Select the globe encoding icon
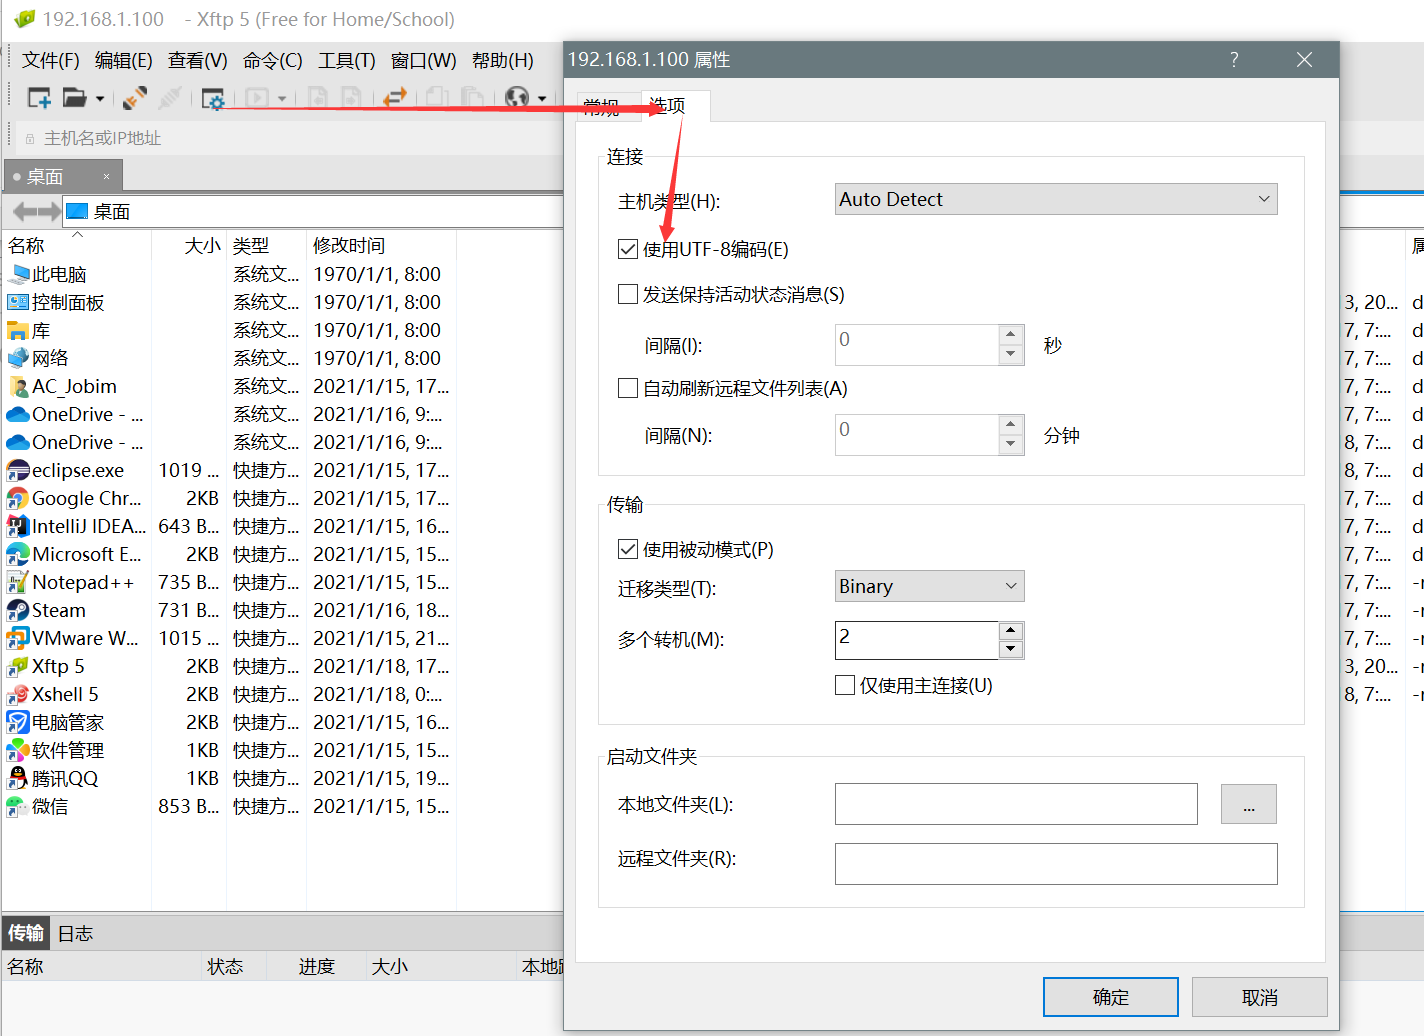 [x=516, y=96]
